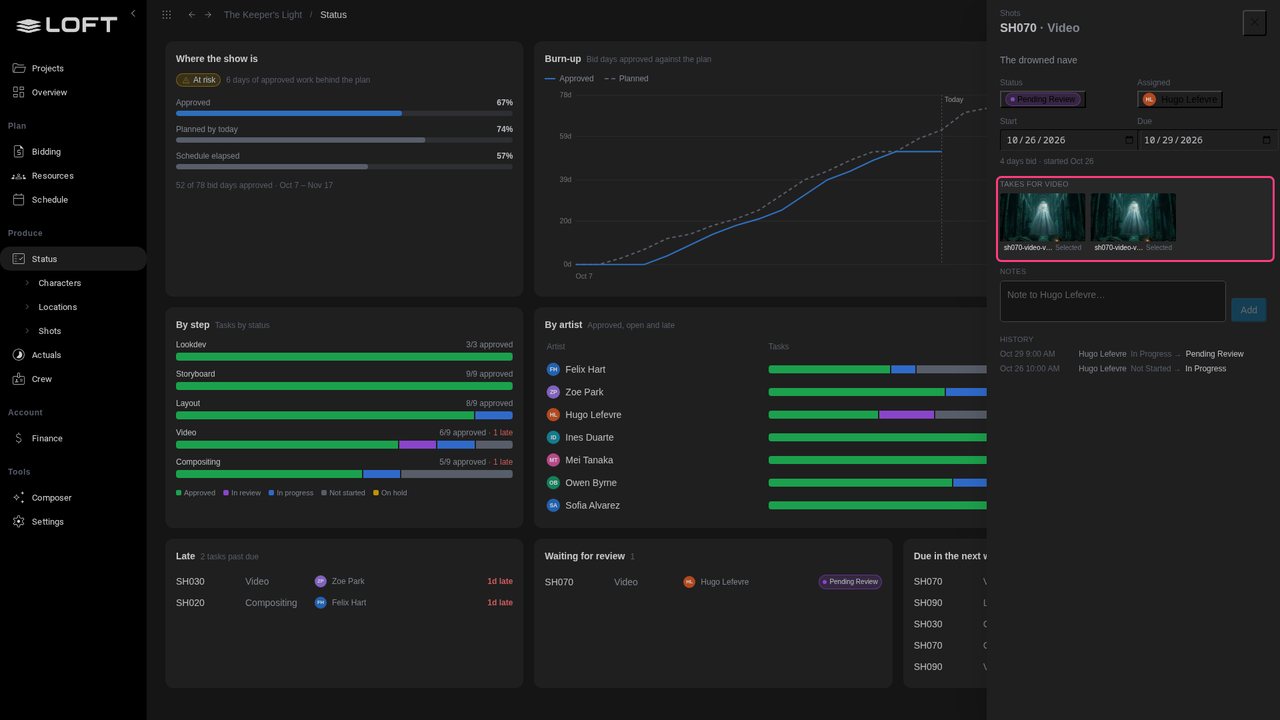The width and height of the screenshot is (1280, 720).
Task: Click Pending Review badge in Waiting for review
Action: (x=850, y=582)
